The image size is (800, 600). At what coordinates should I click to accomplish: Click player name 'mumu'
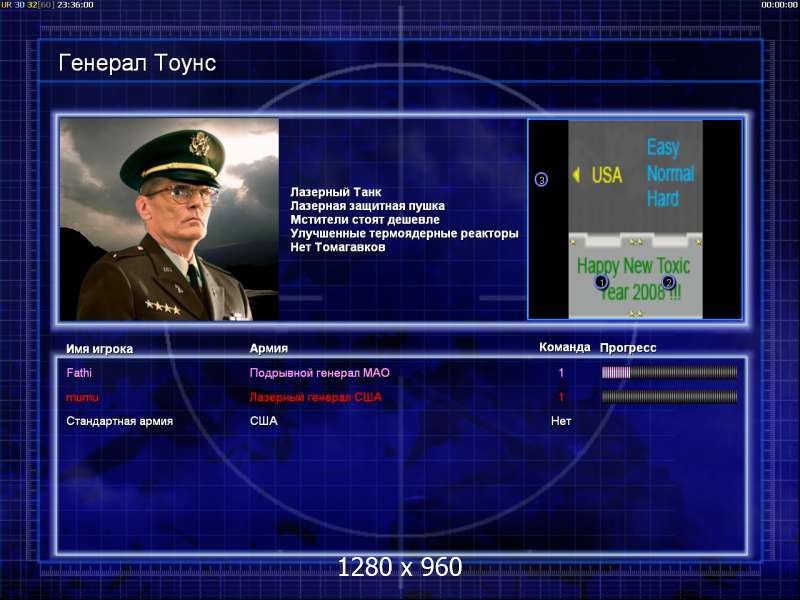82,397
